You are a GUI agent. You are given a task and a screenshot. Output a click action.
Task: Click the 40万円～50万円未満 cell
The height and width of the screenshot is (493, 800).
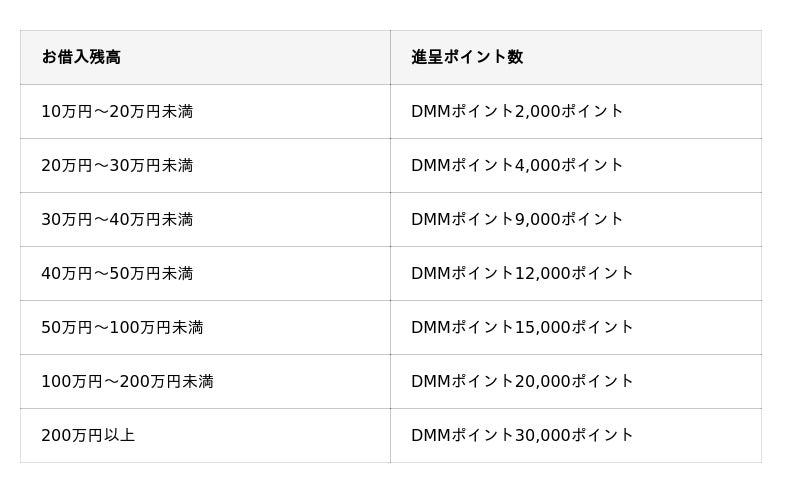tap(117, 273)
